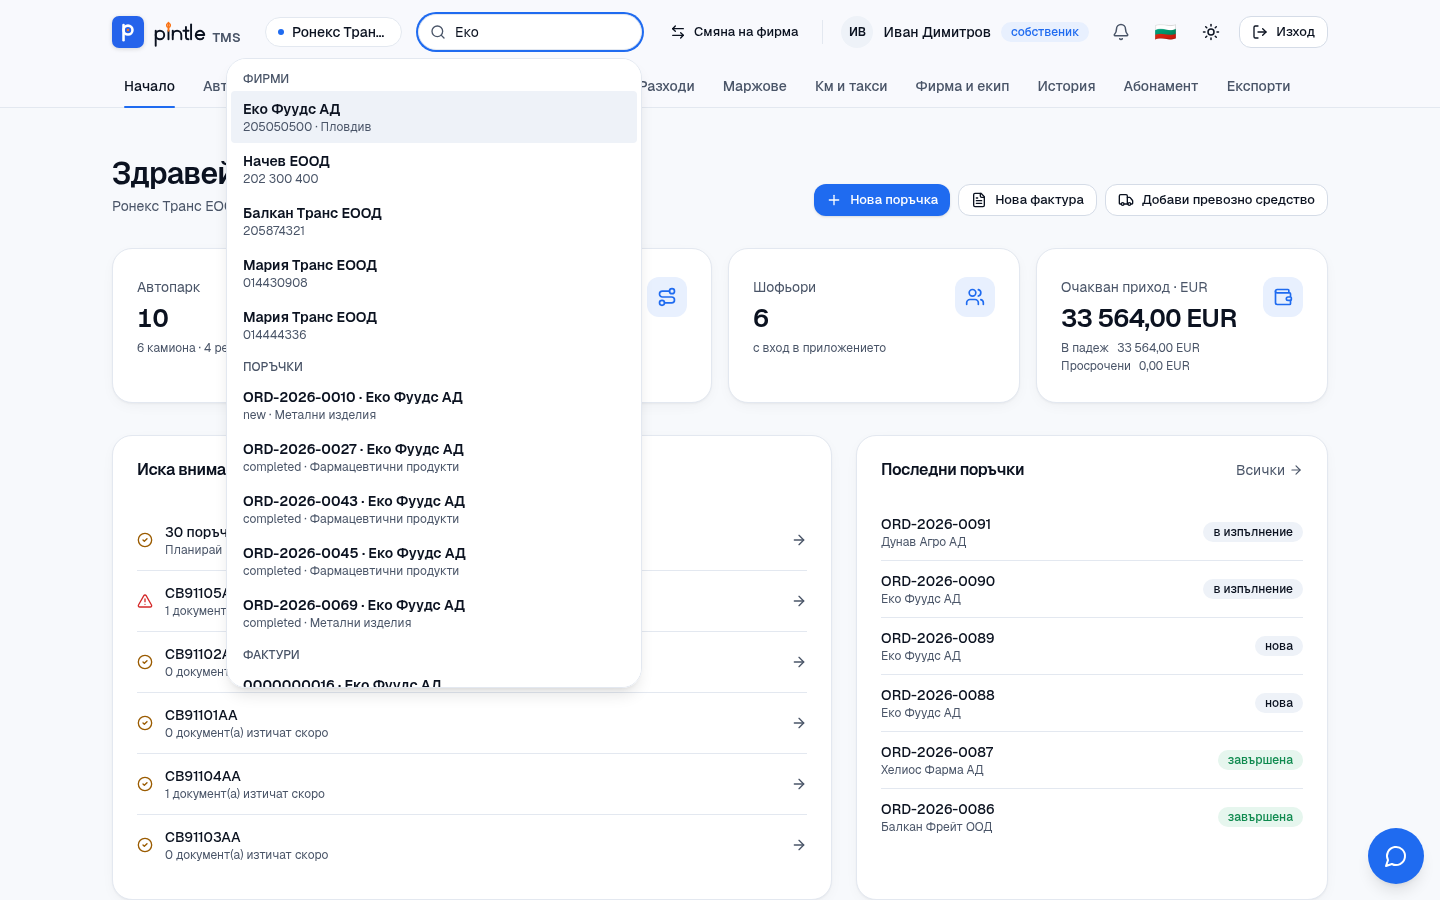The height and width of the screenshot is (900, 1440).
Task: Click the expected income wallet icon
Action: click(x=1283, y=297)
